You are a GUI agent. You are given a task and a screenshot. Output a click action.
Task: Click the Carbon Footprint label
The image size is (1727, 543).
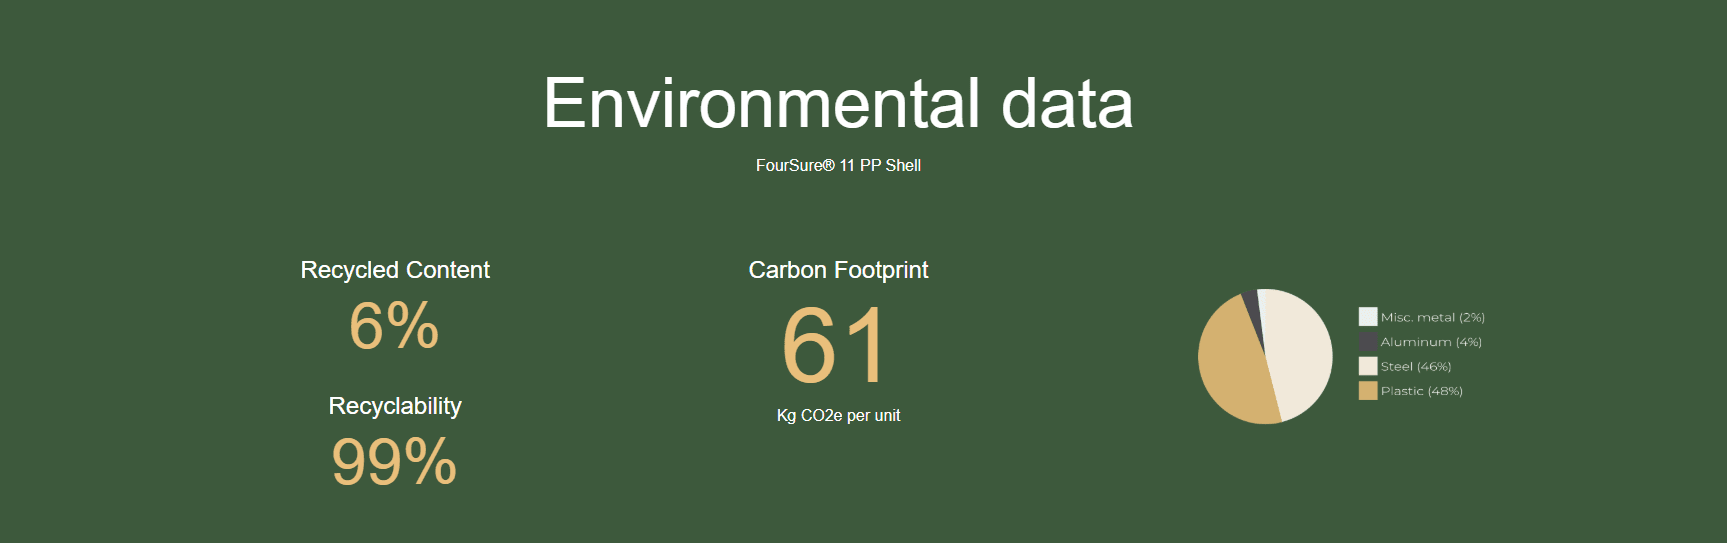[838, 270]
